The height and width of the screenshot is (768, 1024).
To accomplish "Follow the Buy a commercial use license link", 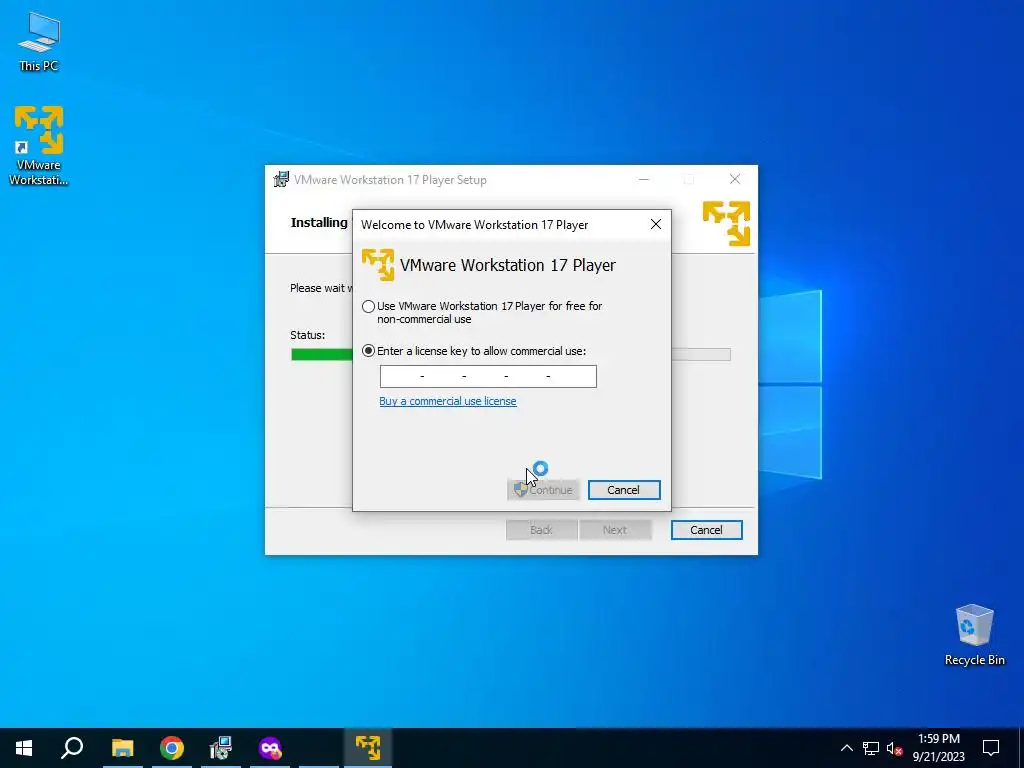I will [447, 401].
